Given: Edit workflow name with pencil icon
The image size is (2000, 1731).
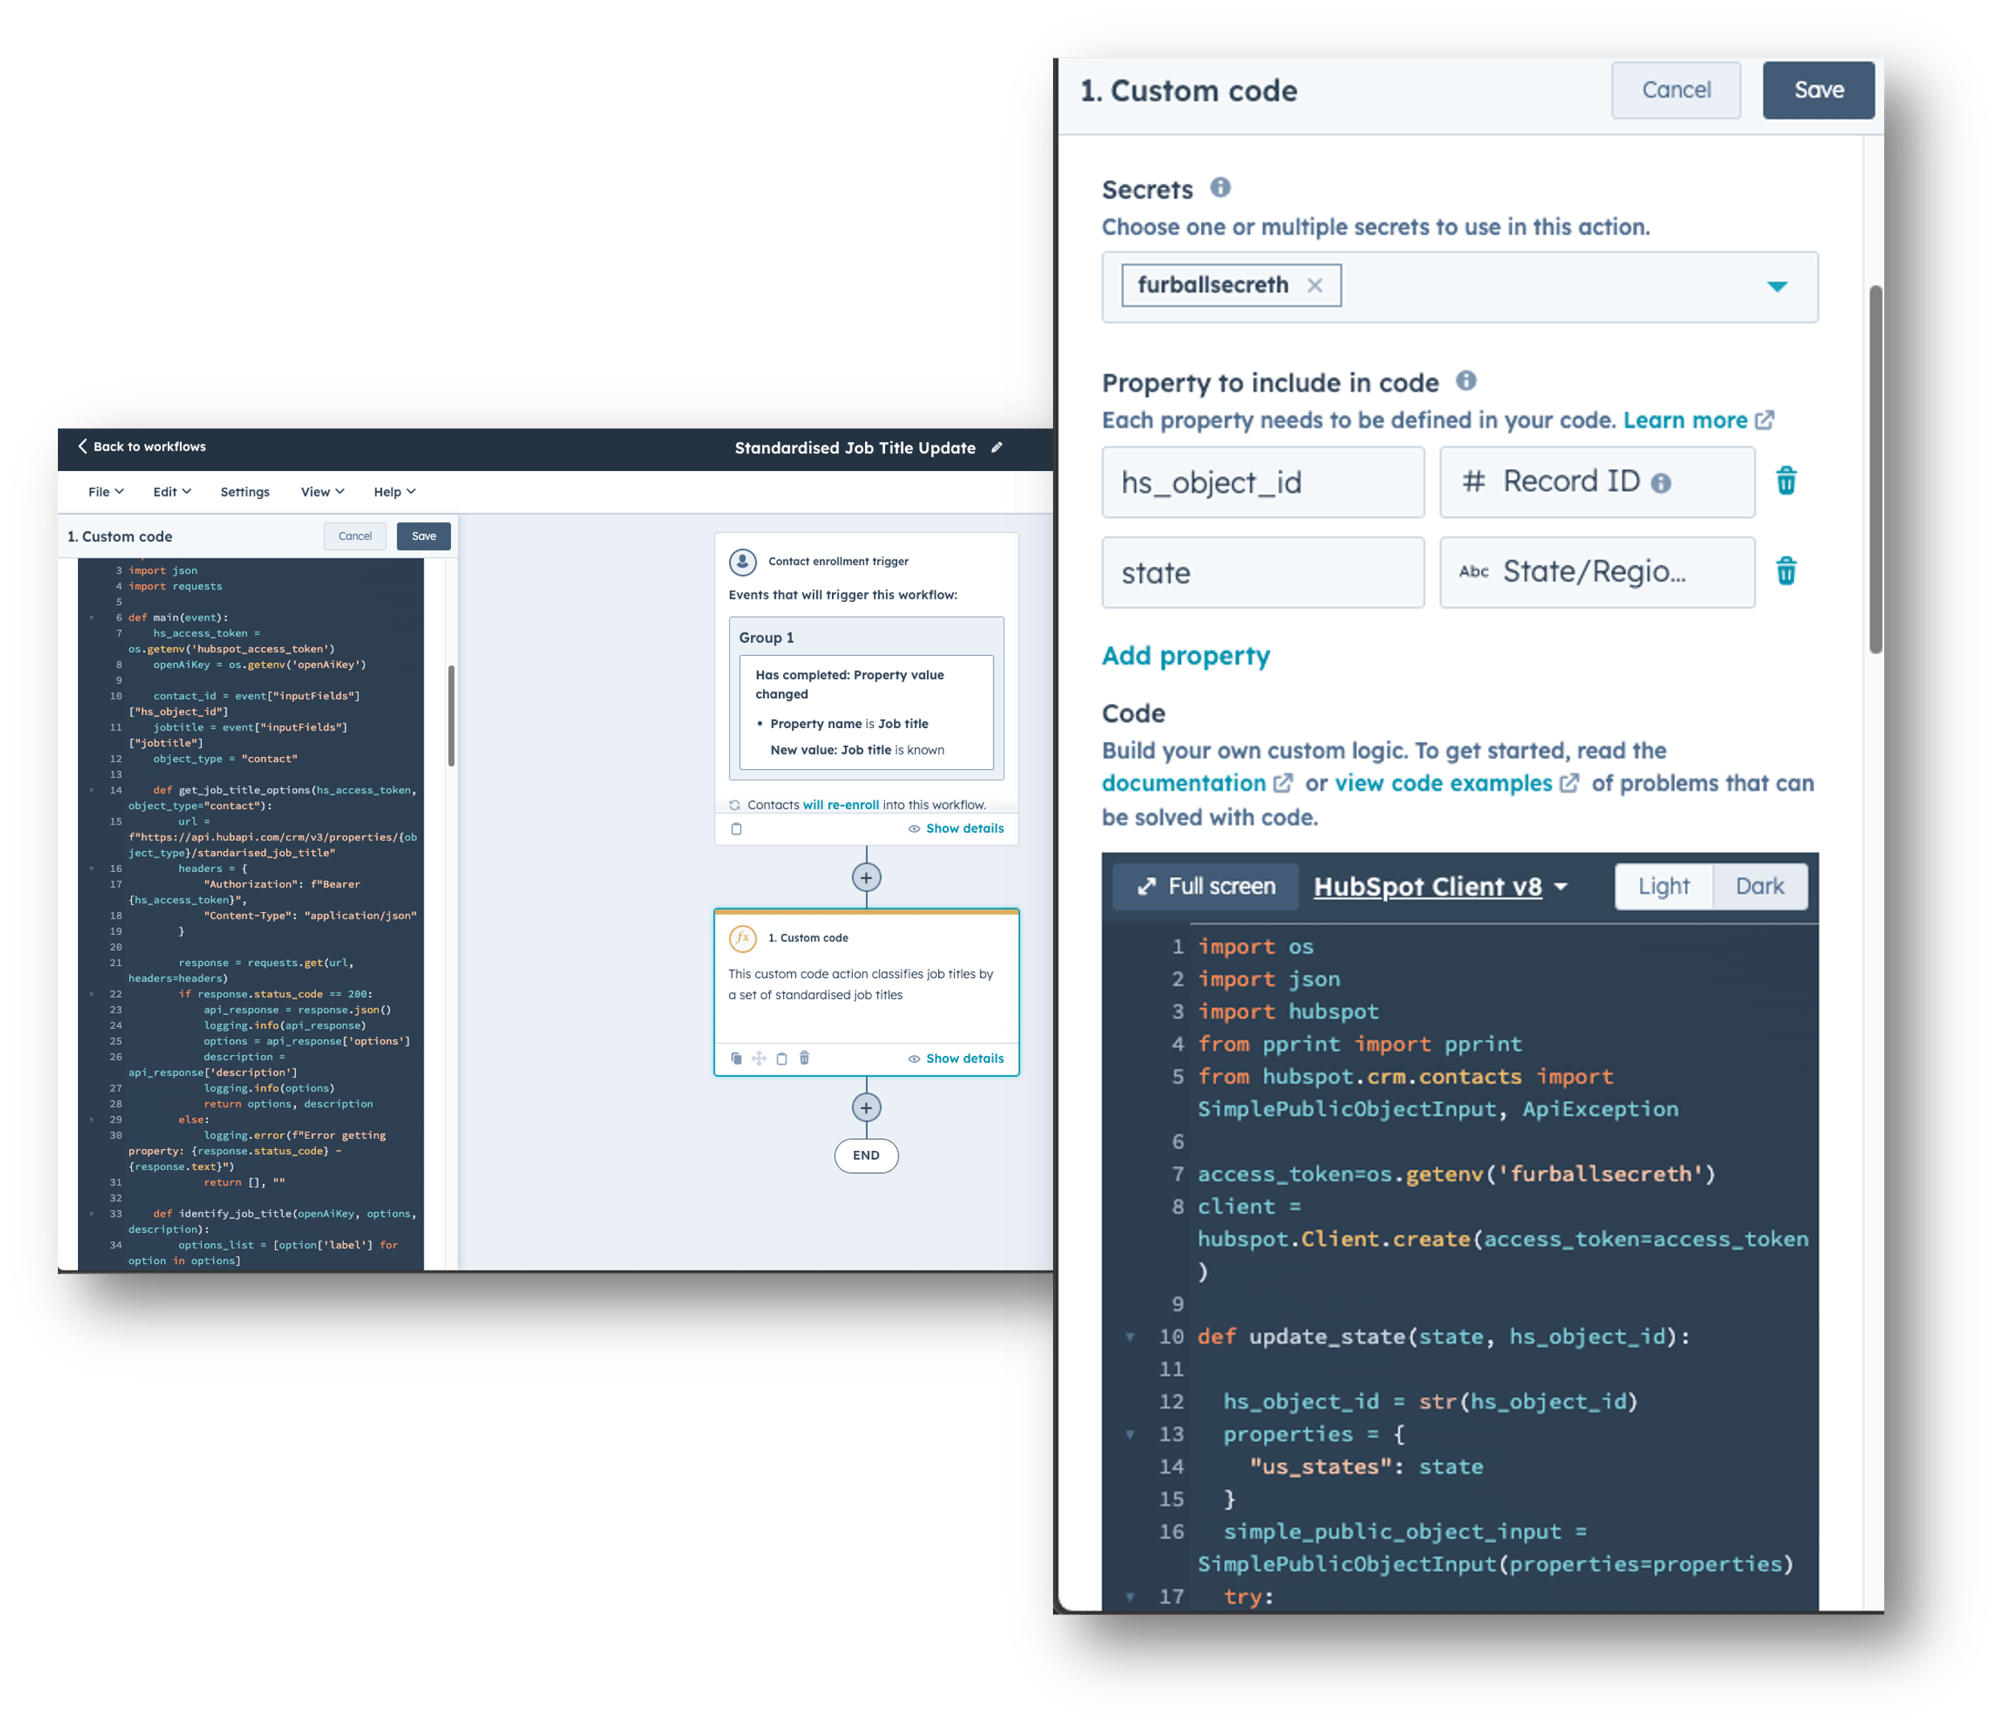Looking at the screenshot, I should (996, 447).
